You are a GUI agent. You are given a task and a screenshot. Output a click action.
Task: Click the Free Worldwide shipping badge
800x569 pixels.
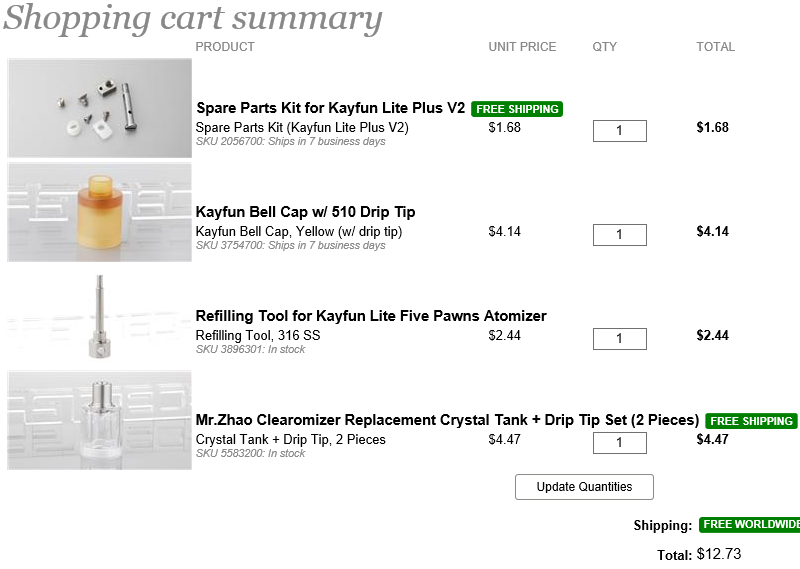(x=749, y=525)
